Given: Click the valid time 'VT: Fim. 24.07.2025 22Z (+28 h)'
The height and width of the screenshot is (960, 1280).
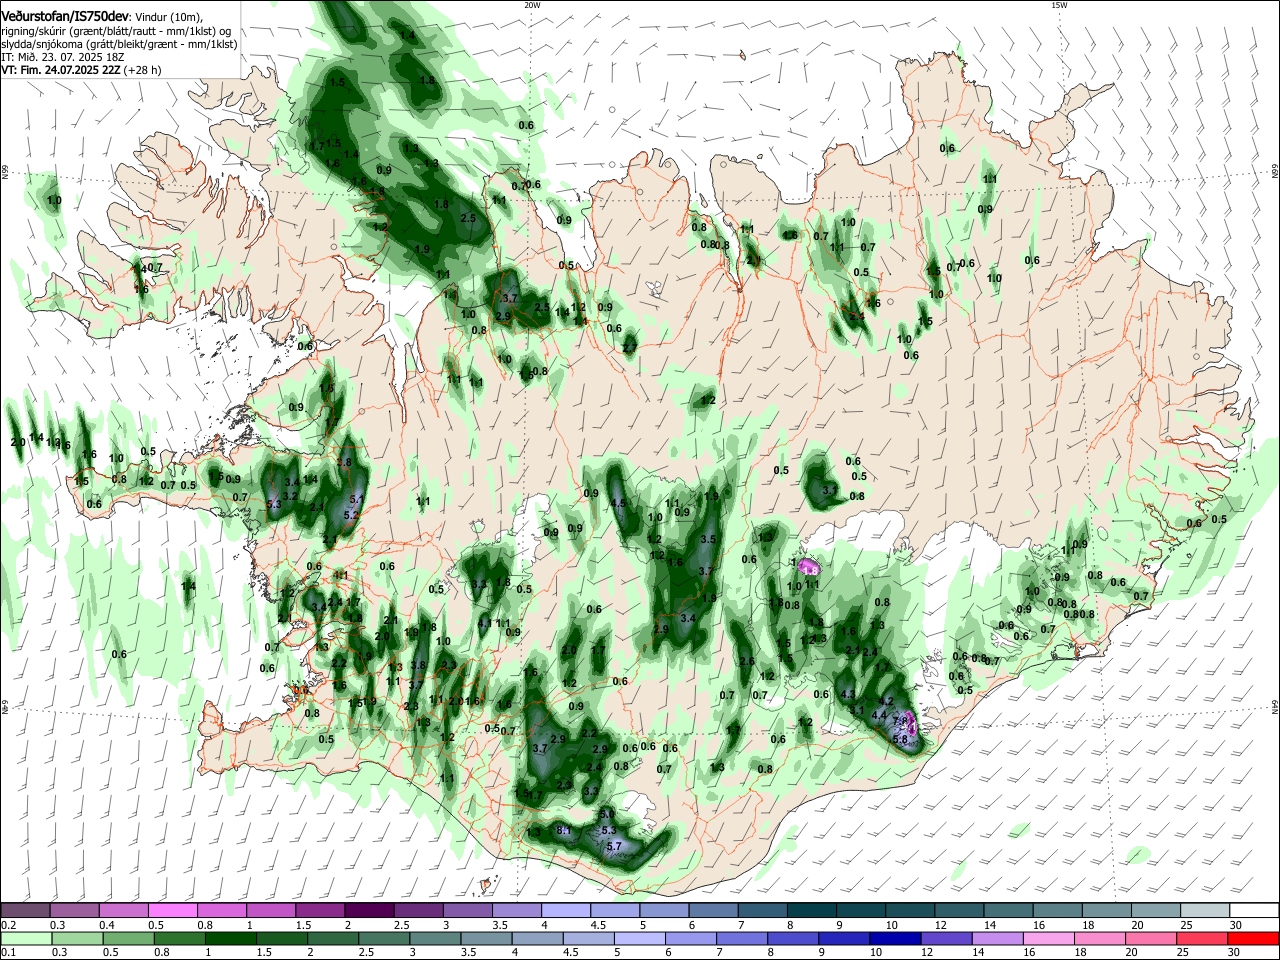Looking at the screenshot, I should click(81, 71).
